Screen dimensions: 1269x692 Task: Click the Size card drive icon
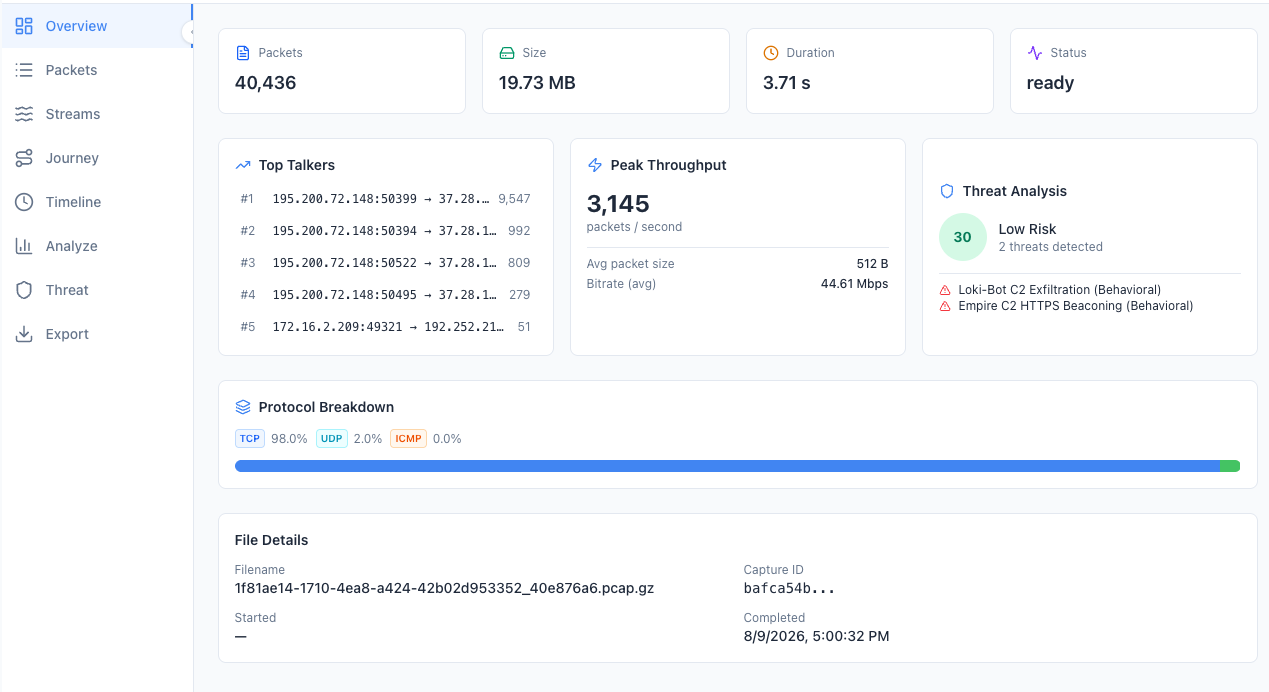507,53
